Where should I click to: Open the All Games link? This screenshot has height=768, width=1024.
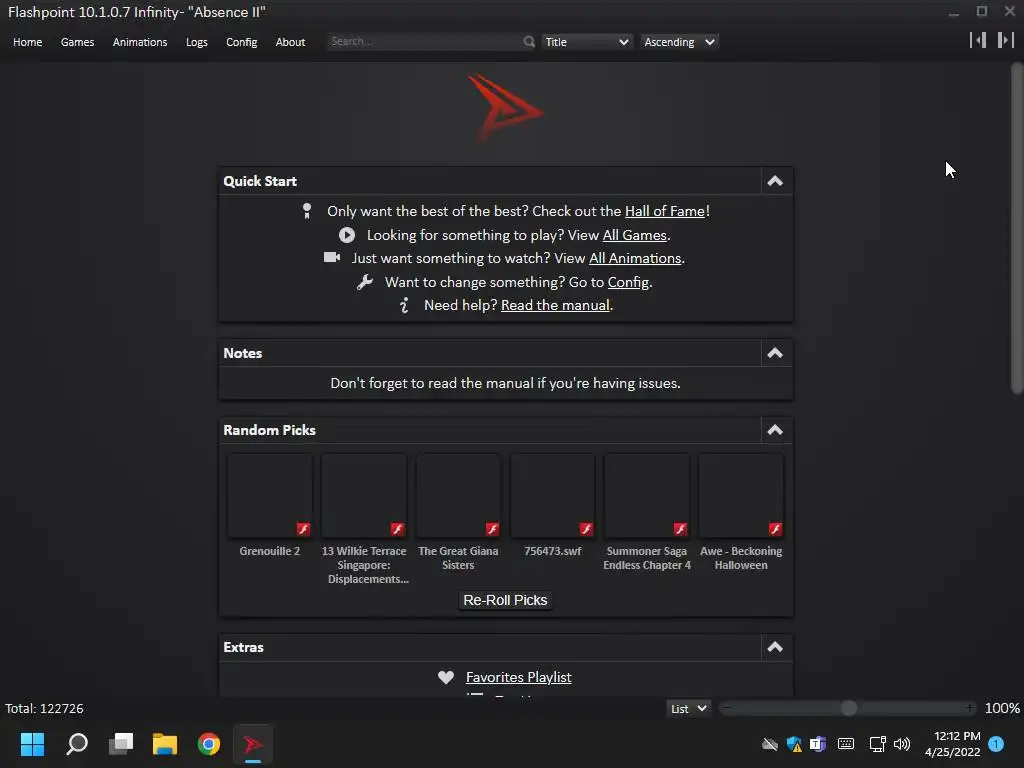click(x=634, y=235)
